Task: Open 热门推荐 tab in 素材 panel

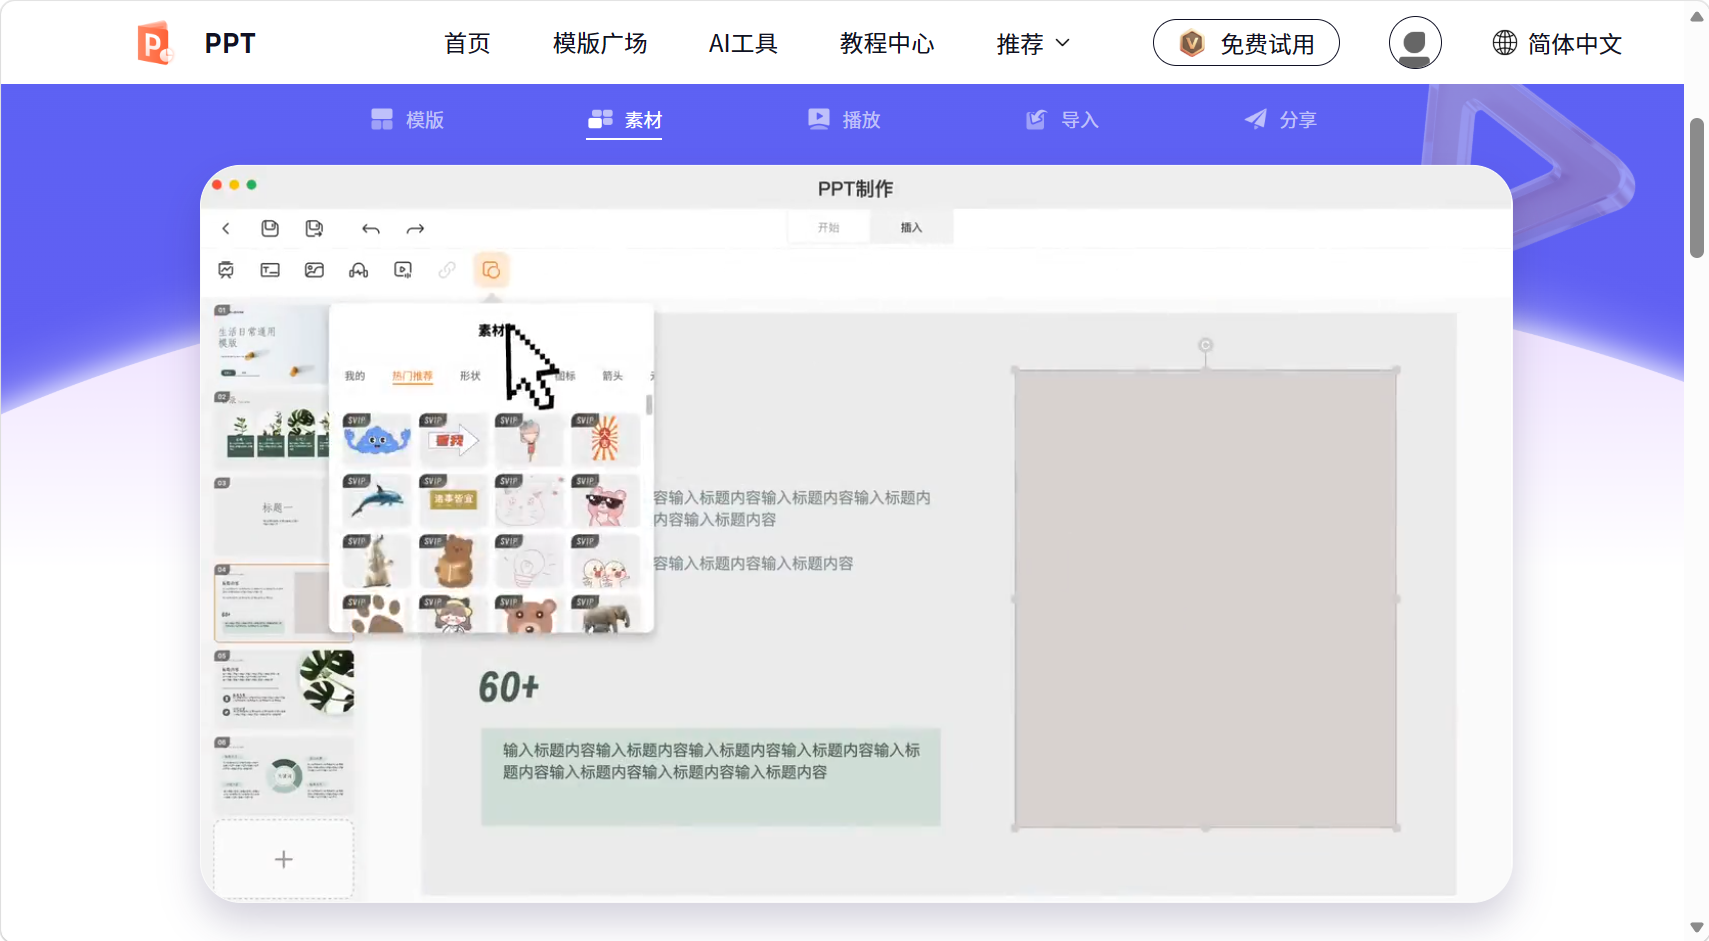Action: [412, 376]
